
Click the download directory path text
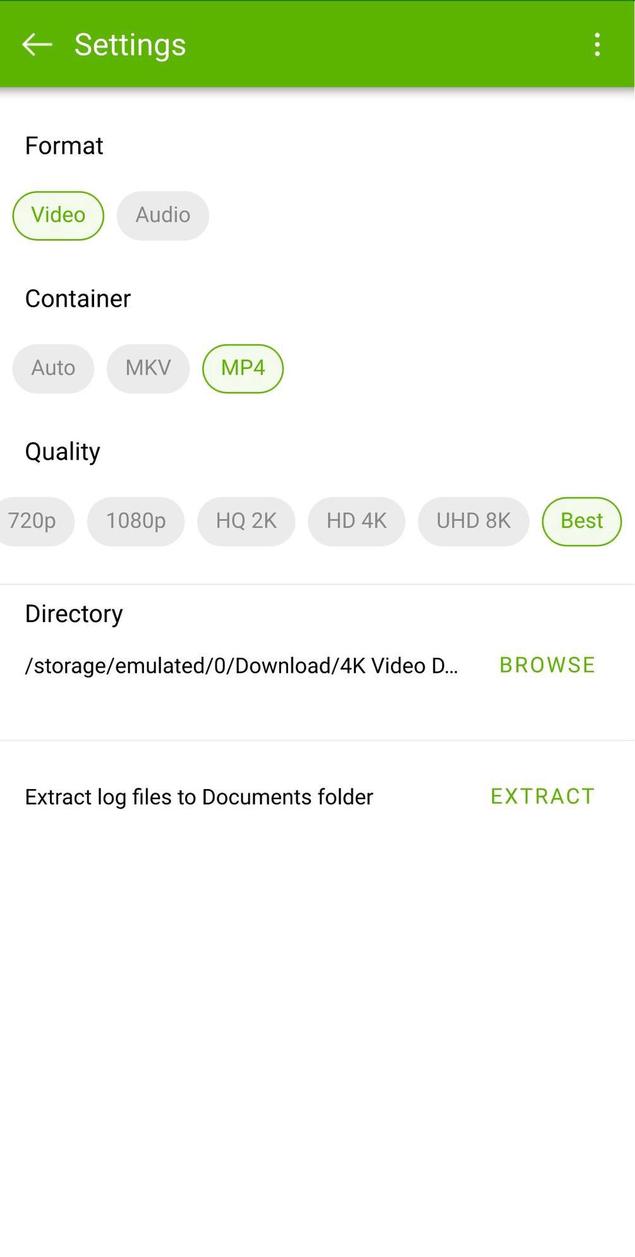[240, 664]
